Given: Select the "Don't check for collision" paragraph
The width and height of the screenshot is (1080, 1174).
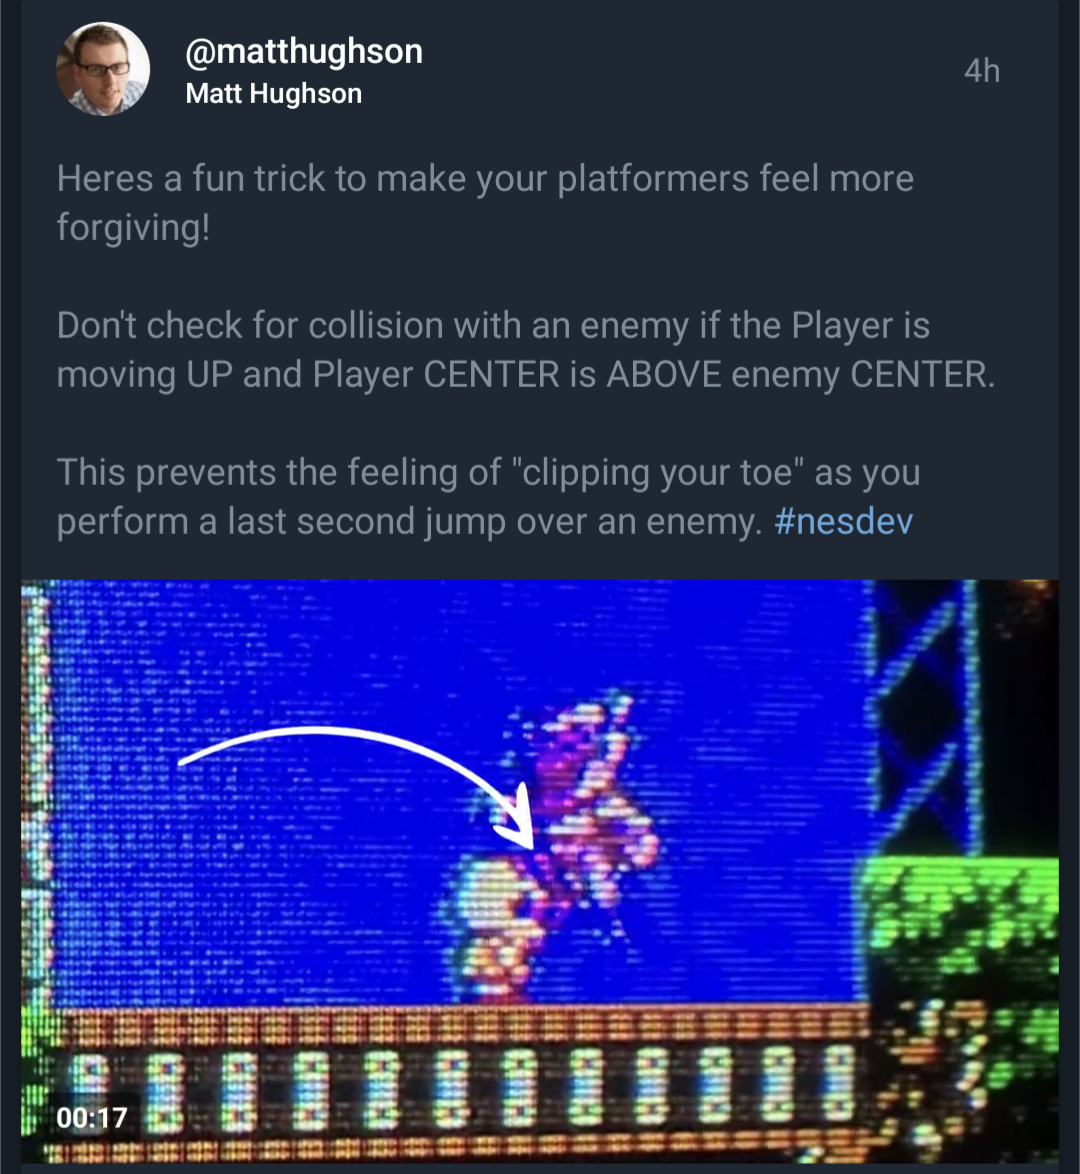Looking at the screenshot, I should click(x=526, y=350).
